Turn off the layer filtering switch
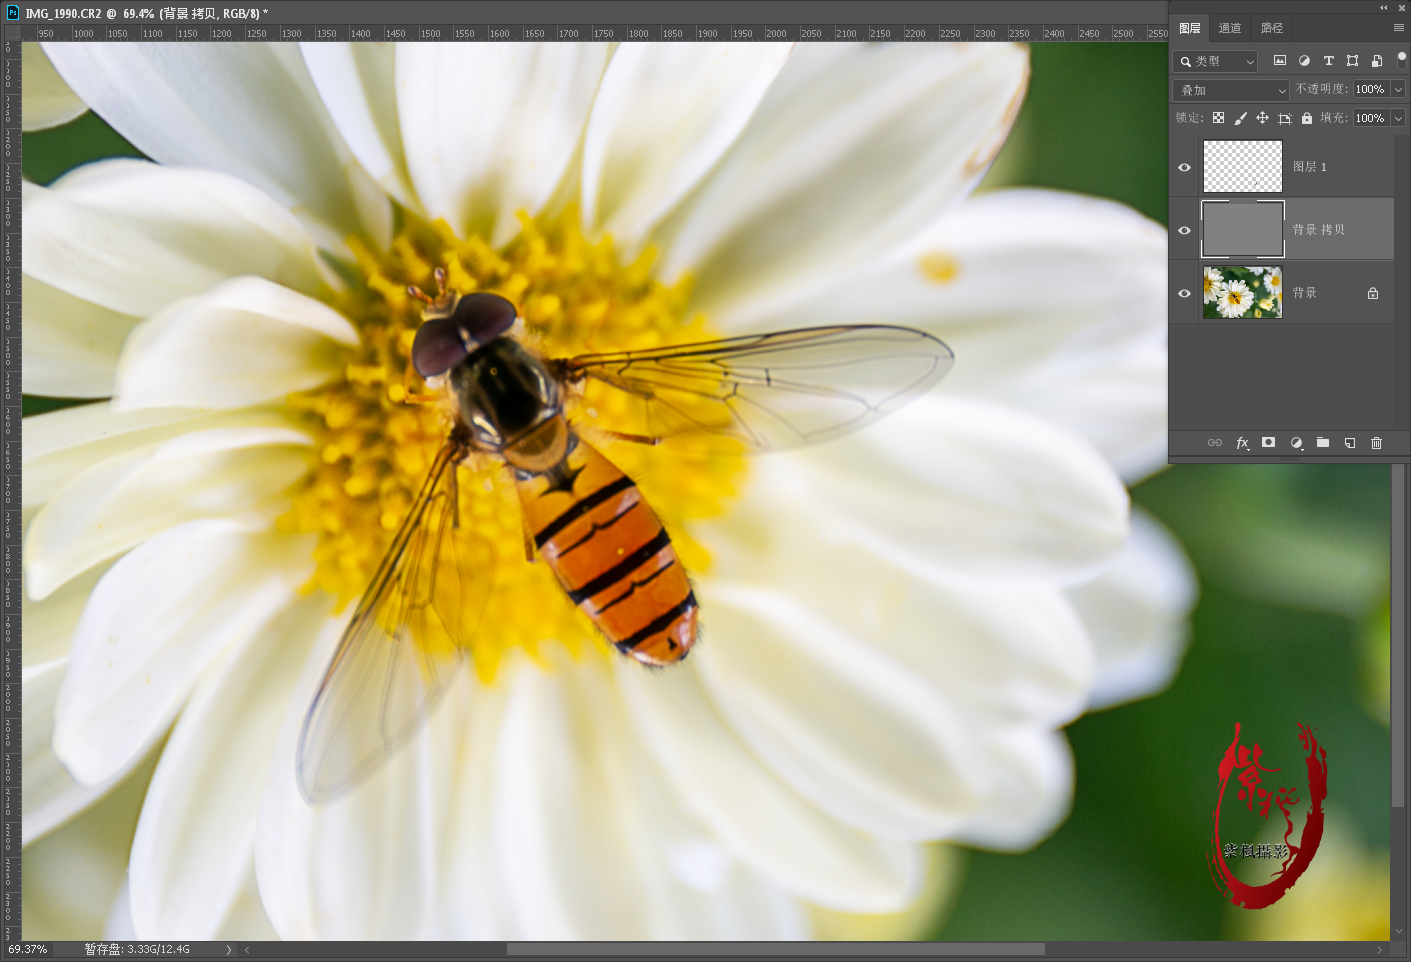The height and width of the screenshot is (962, 1411). click(1401, 59)
